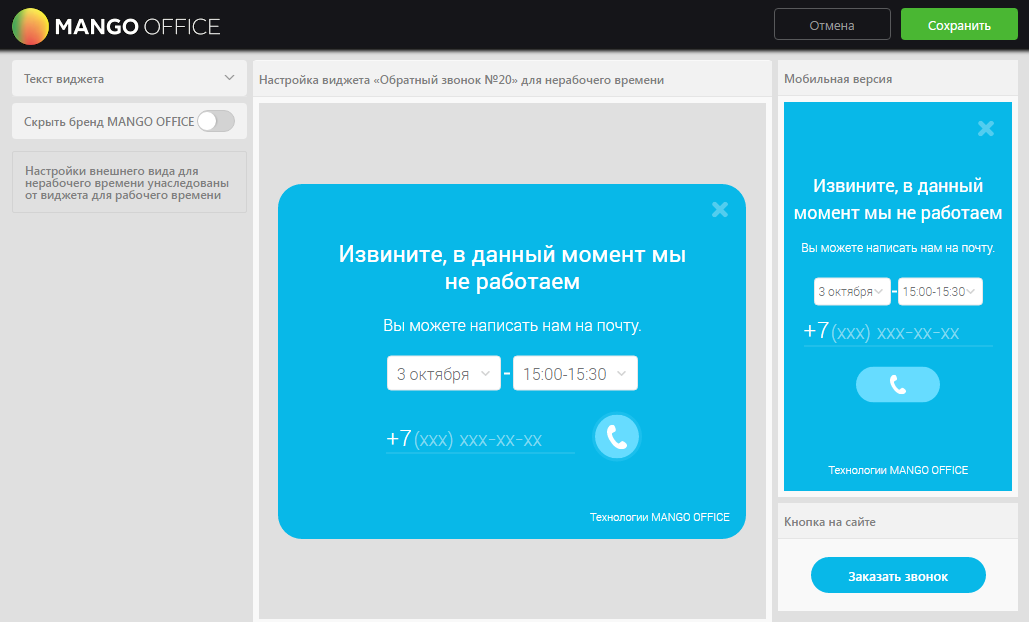The image size is (1029, 622).
Task: Click the green Сохранить button
Action: 959,25
